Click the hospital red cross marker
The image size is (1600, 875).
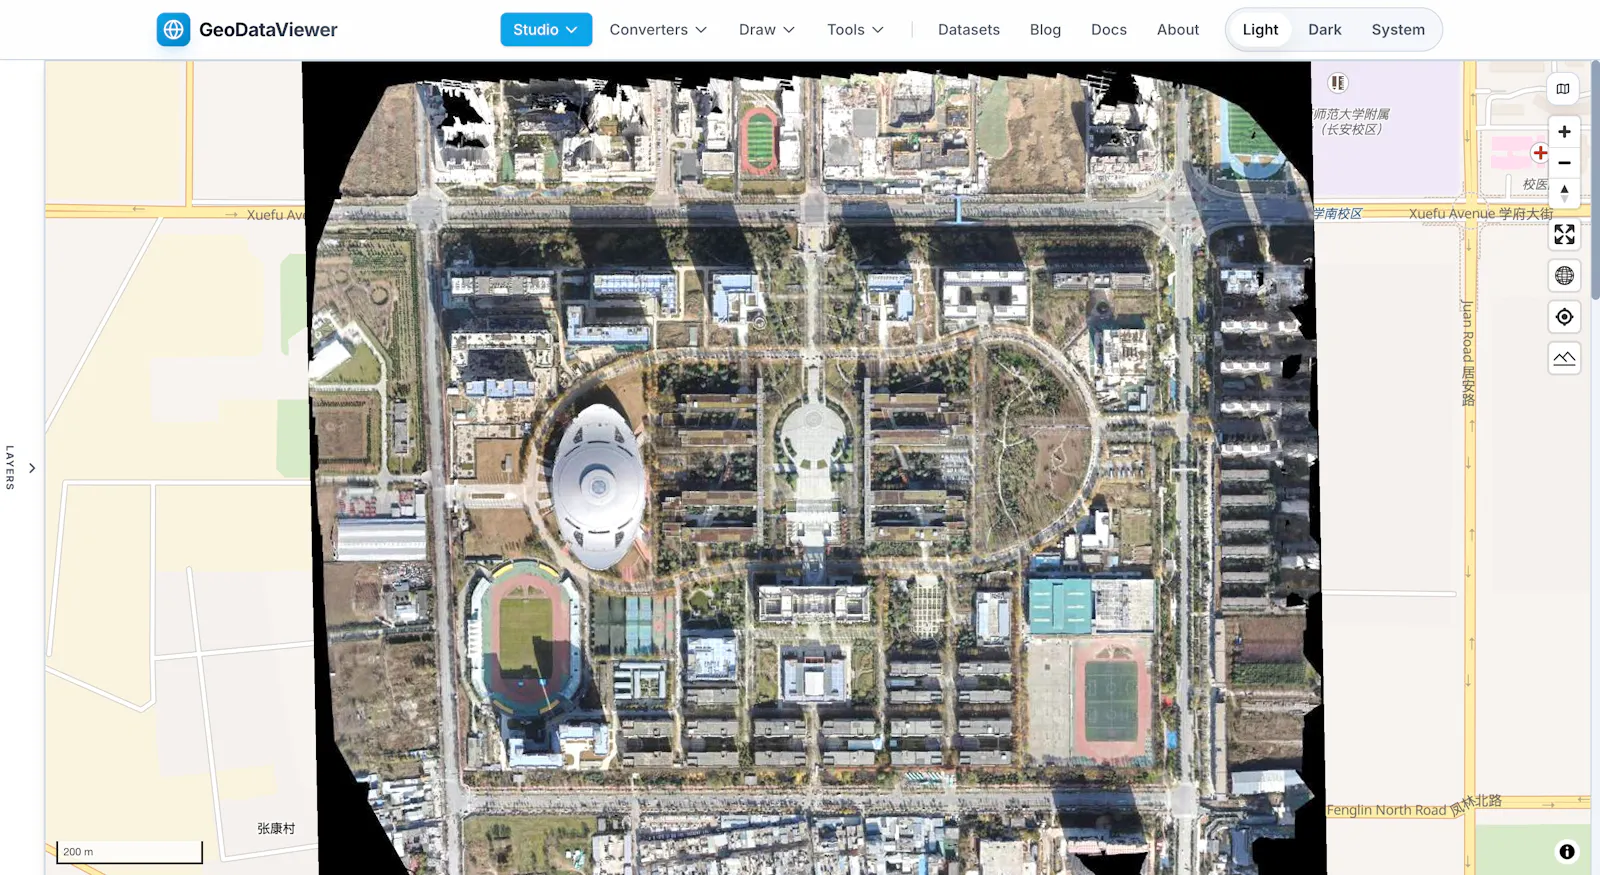tap(1540, 153)
